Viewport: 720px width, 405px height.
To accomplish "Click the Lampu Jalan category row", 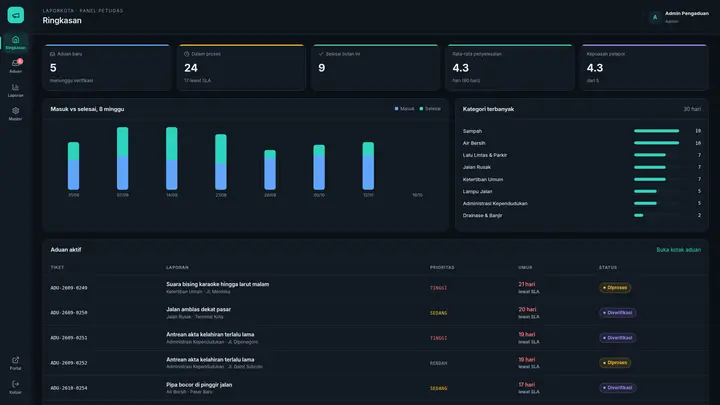I will coord(582,191).
